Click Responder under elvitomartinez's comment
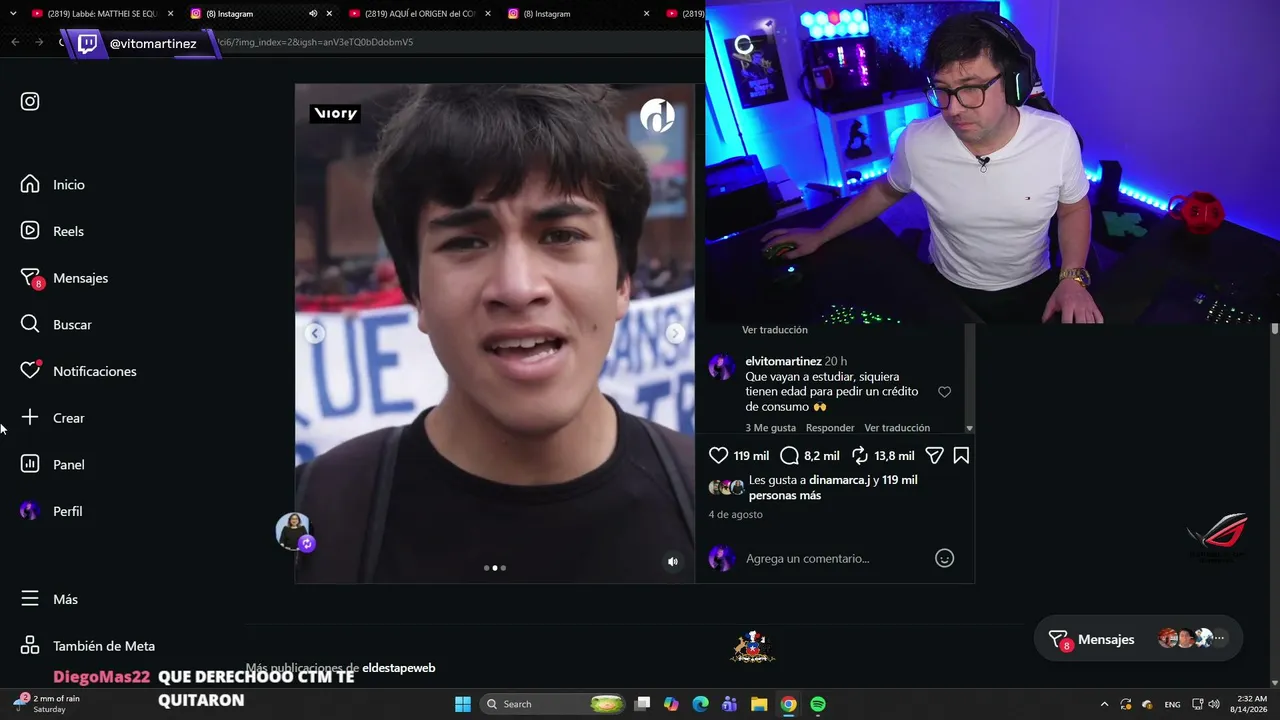1280x720 pixels. tap(830, 428)
